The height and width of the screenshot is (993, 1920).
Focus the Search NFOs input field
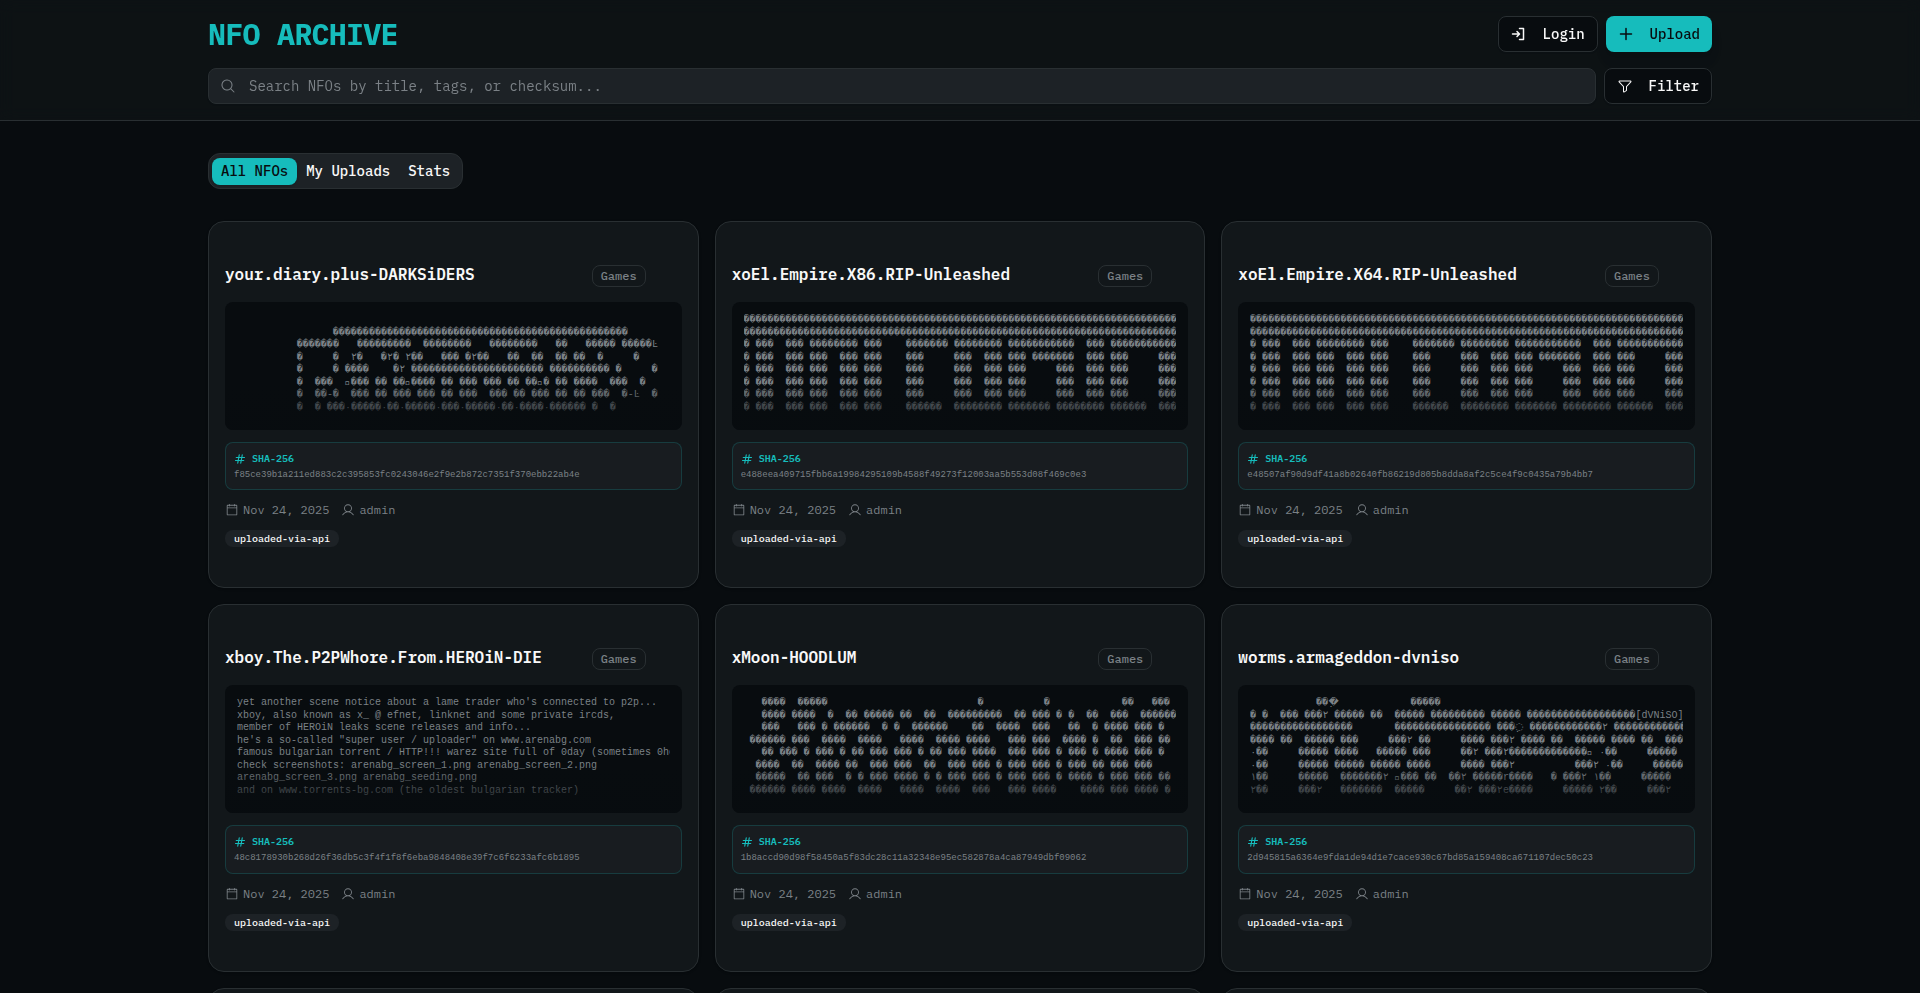point(900,86)
